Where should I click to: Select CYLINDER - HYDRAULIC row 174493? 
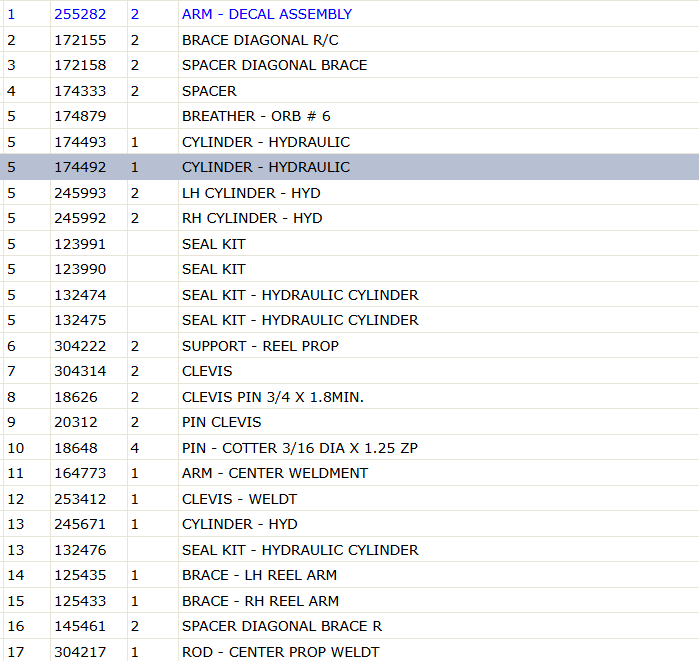click(x=350, y=142)
